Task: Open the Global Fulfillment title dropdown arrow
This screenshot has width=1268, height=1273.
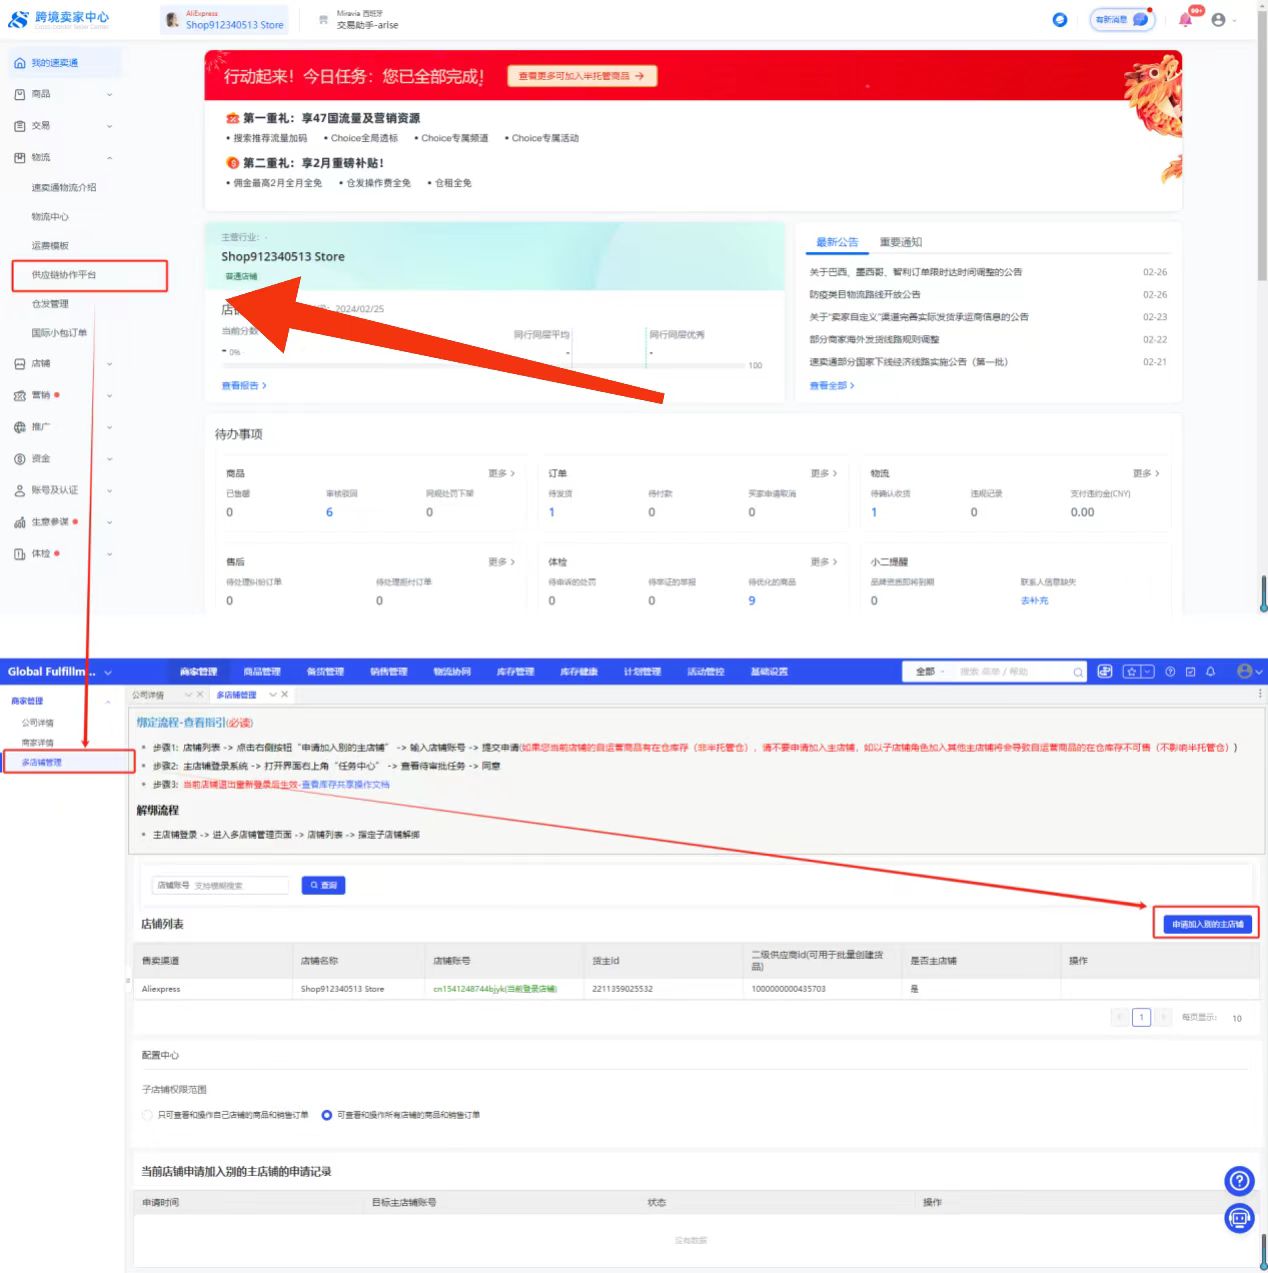Action: tap(108, 672)
